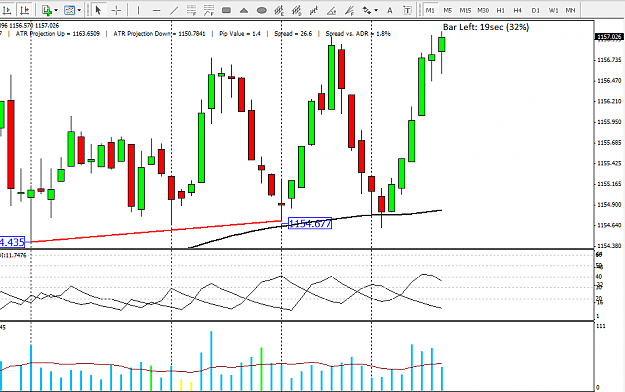Click the 1155.425 price scale label
625x392 pixels.
[x=609, y=163]
